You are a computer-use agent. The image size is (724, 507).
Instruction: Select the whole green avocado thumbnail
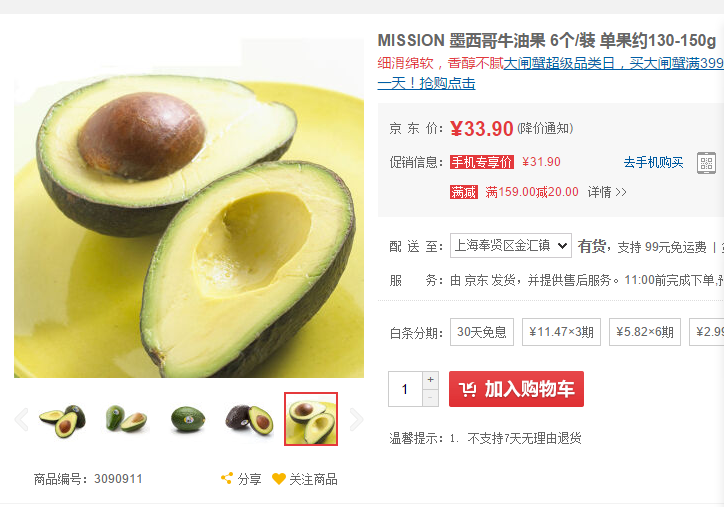[x=187, y=419]
